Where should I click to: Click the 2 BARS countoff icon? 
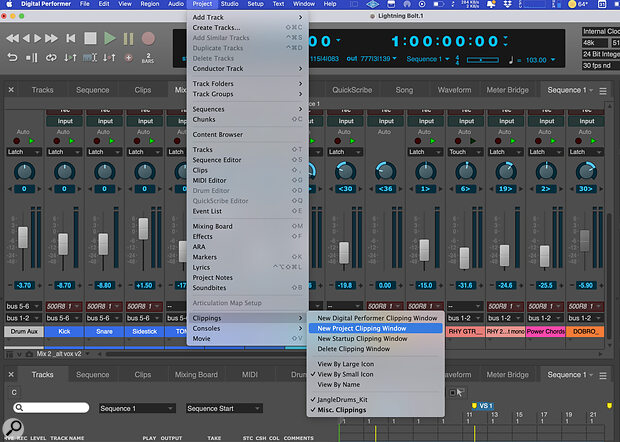(148, 58)
